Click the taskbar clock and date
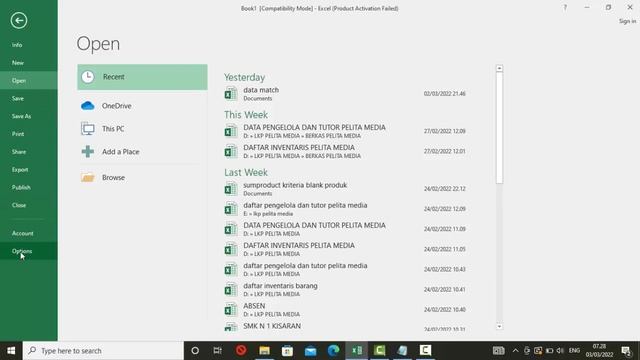Screen dimensions: 640x360 pos(599,351)
